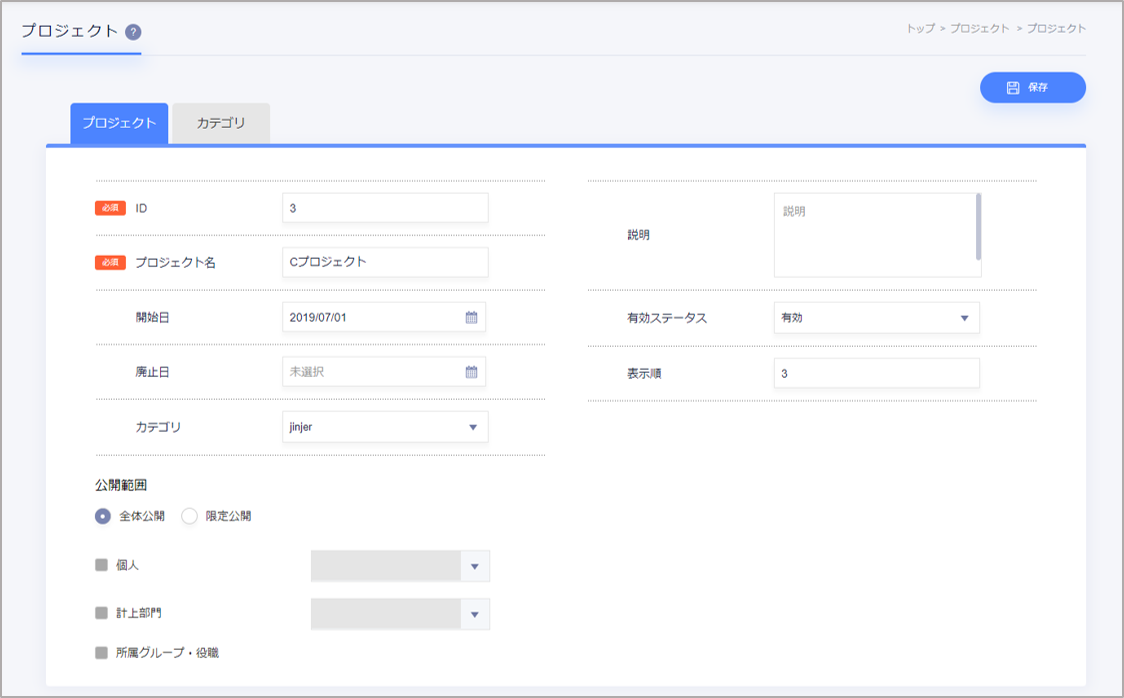Screen dimensions: 1124x698
Task: Open the 開始日 calendar picker icon
Action: [471, 318]
